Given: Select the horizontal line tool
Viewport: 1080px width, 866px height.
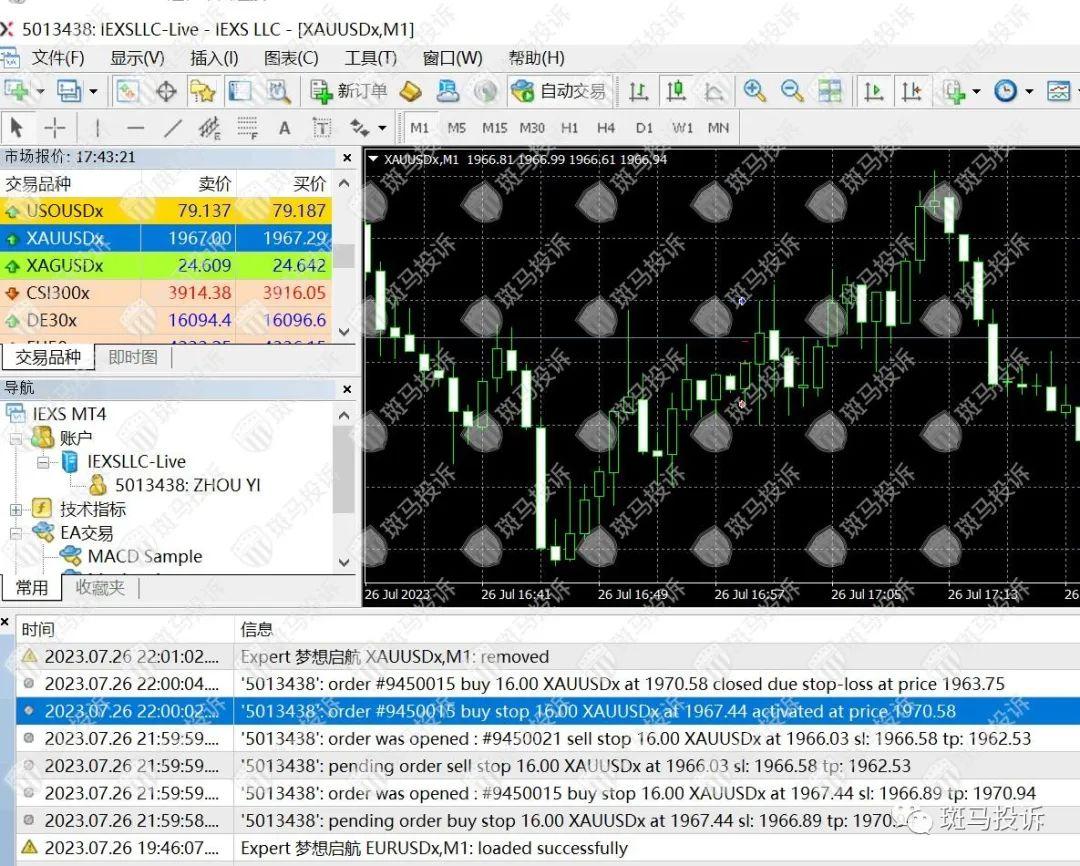Looking at the screenshot, I should coord(136,127).
